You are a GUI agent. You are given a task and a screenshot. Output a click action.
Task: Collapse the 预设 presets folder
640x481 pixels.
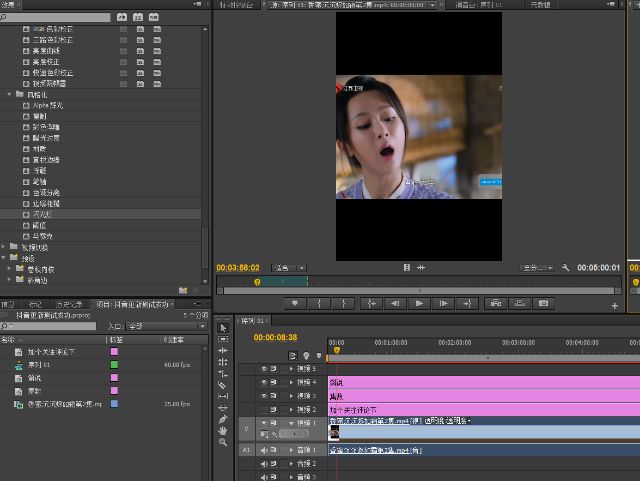coord(3,258)
